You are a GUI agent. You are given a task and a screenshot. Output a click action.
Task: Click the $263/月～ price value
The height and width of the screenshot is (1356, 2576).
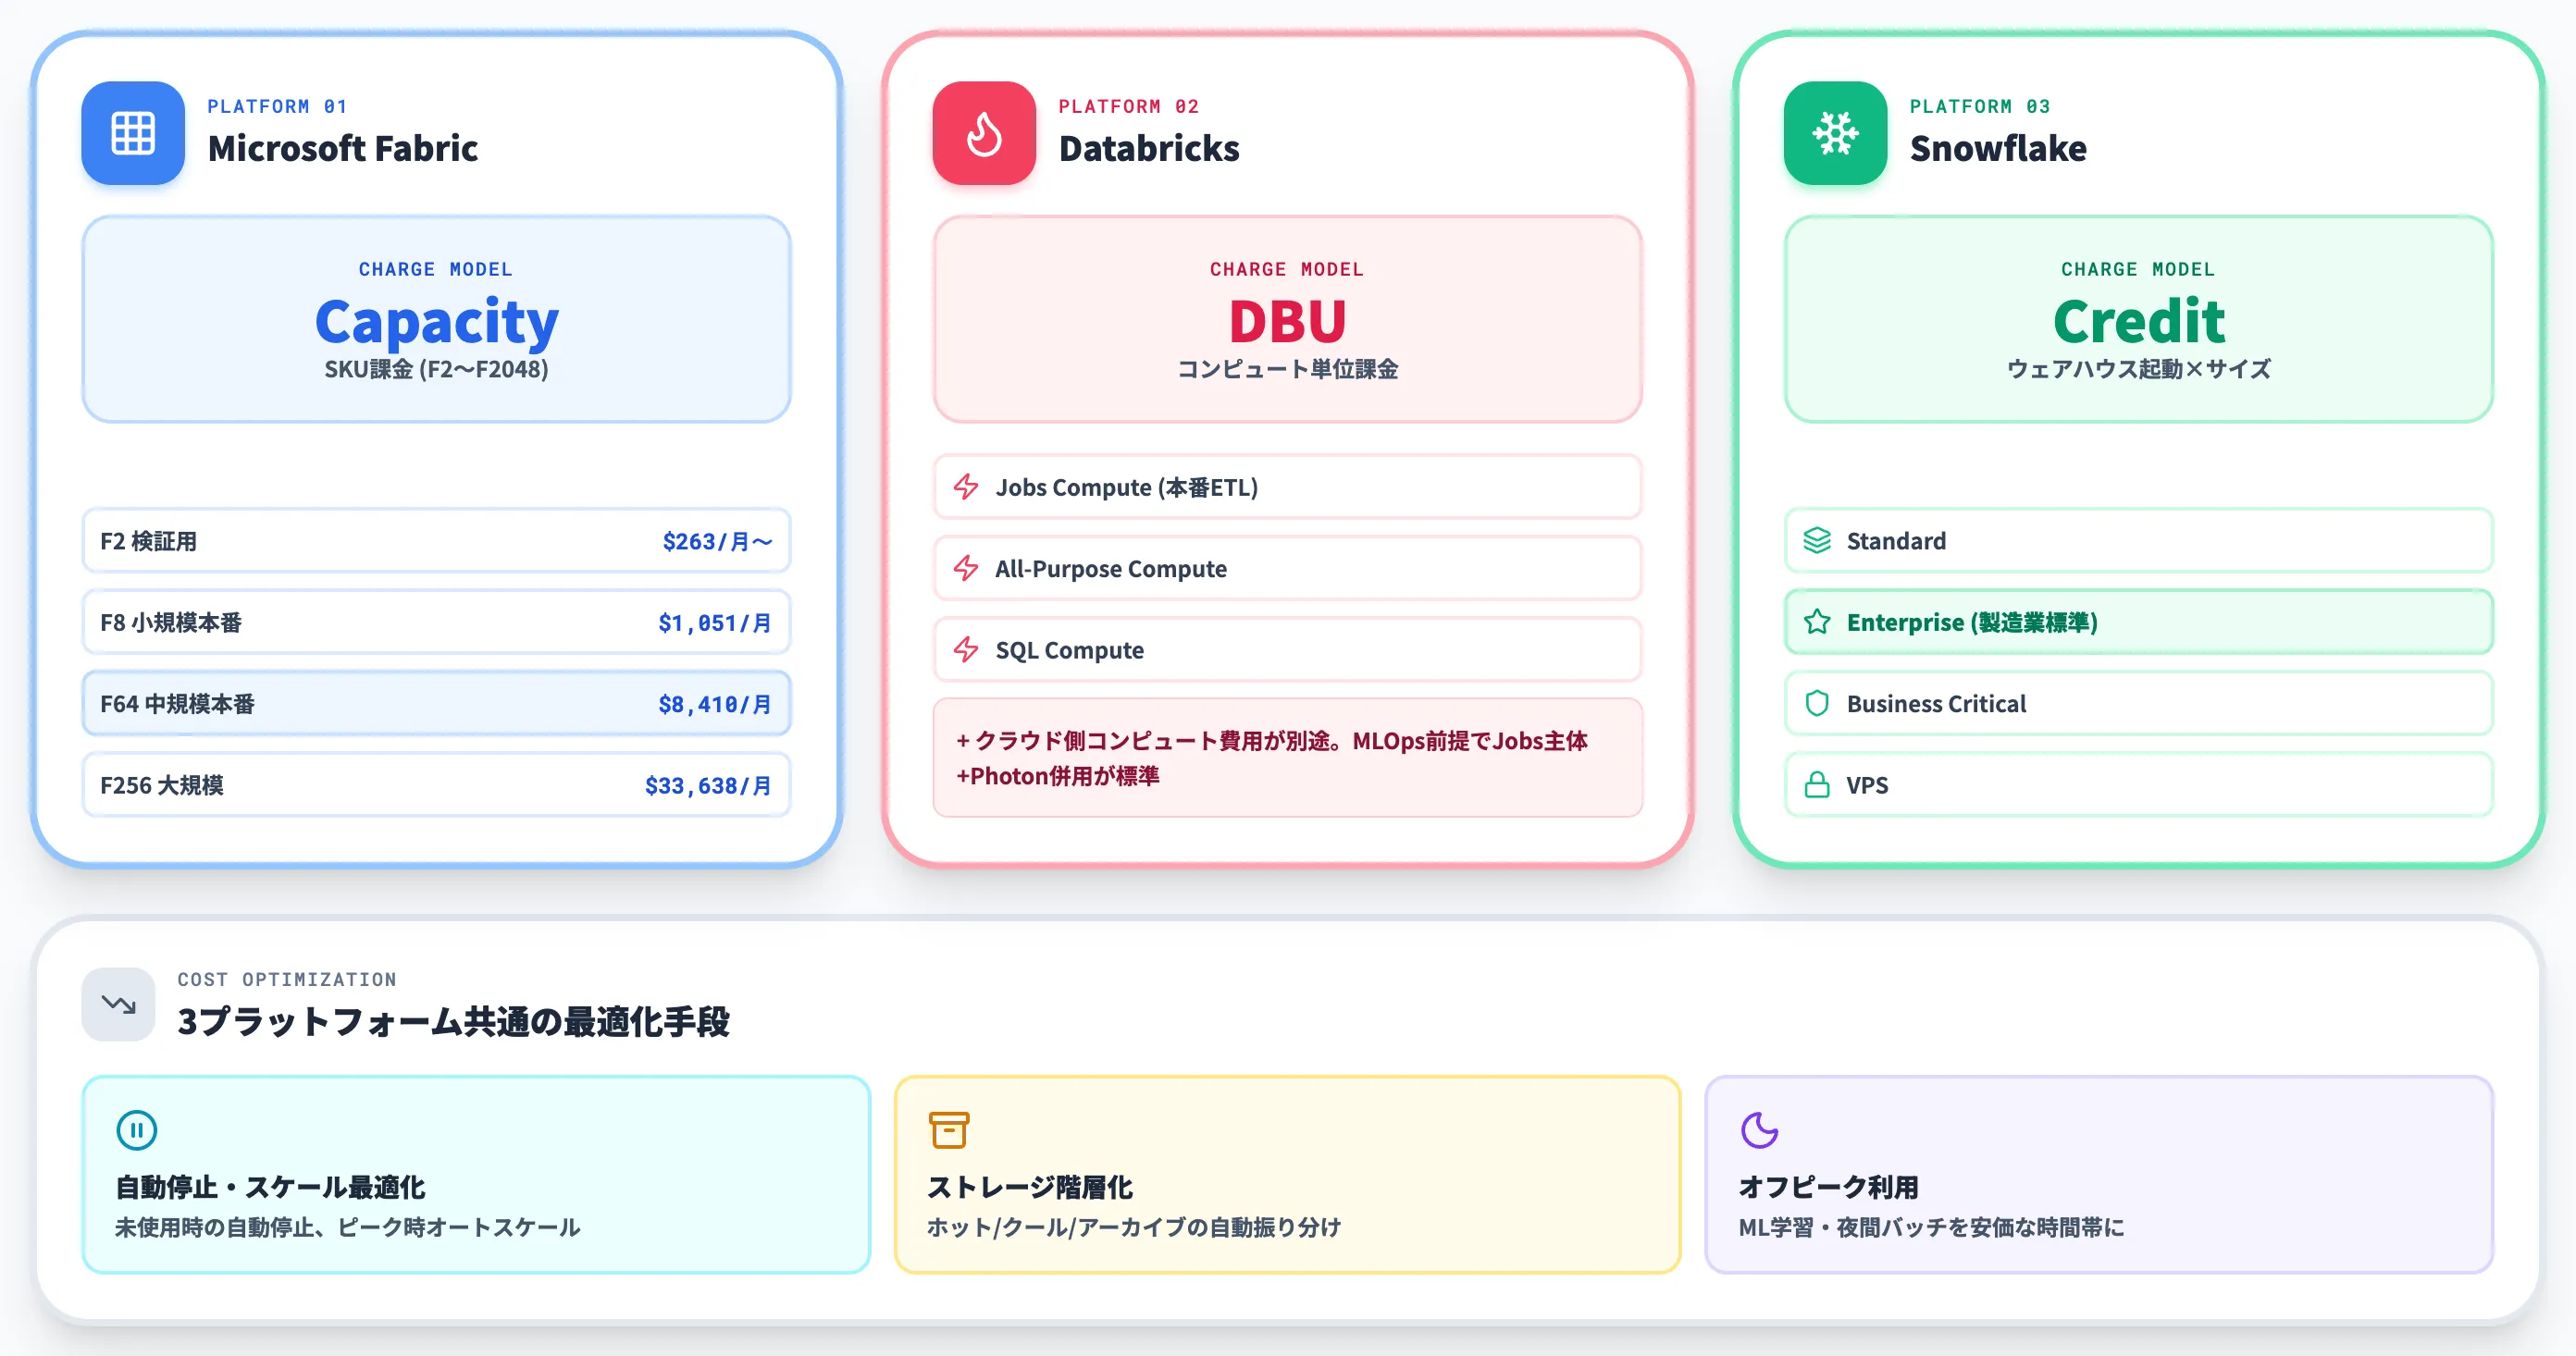pos(717,541)
